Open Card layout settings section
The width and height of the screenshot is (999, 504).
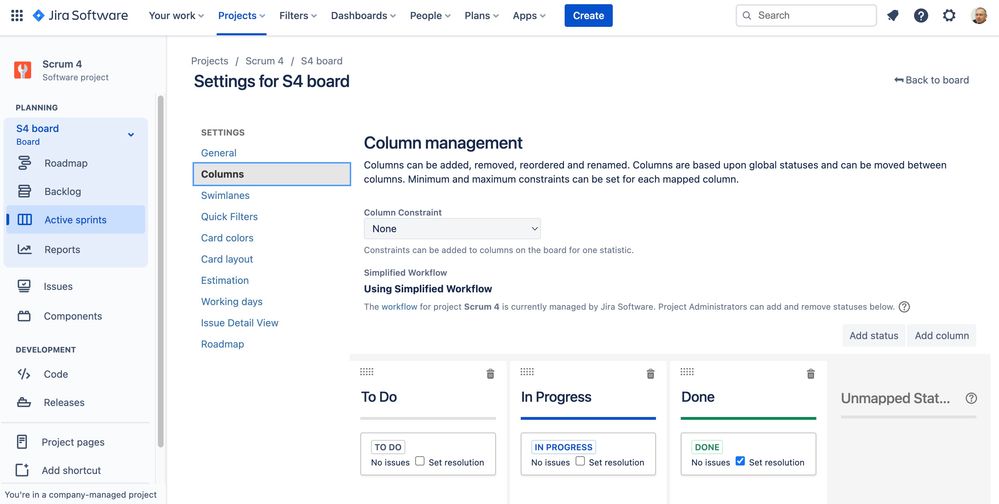tap(227, 259)
